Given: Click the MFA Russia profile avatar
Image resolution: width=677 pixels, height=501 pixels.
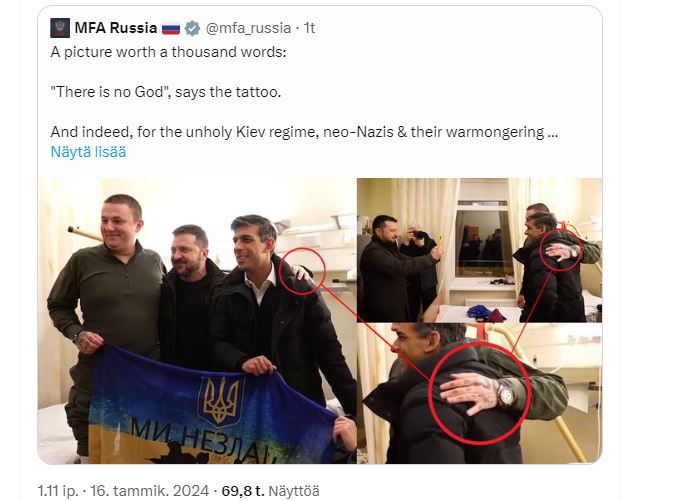Looking at the screenshot, I should point(60,28).
